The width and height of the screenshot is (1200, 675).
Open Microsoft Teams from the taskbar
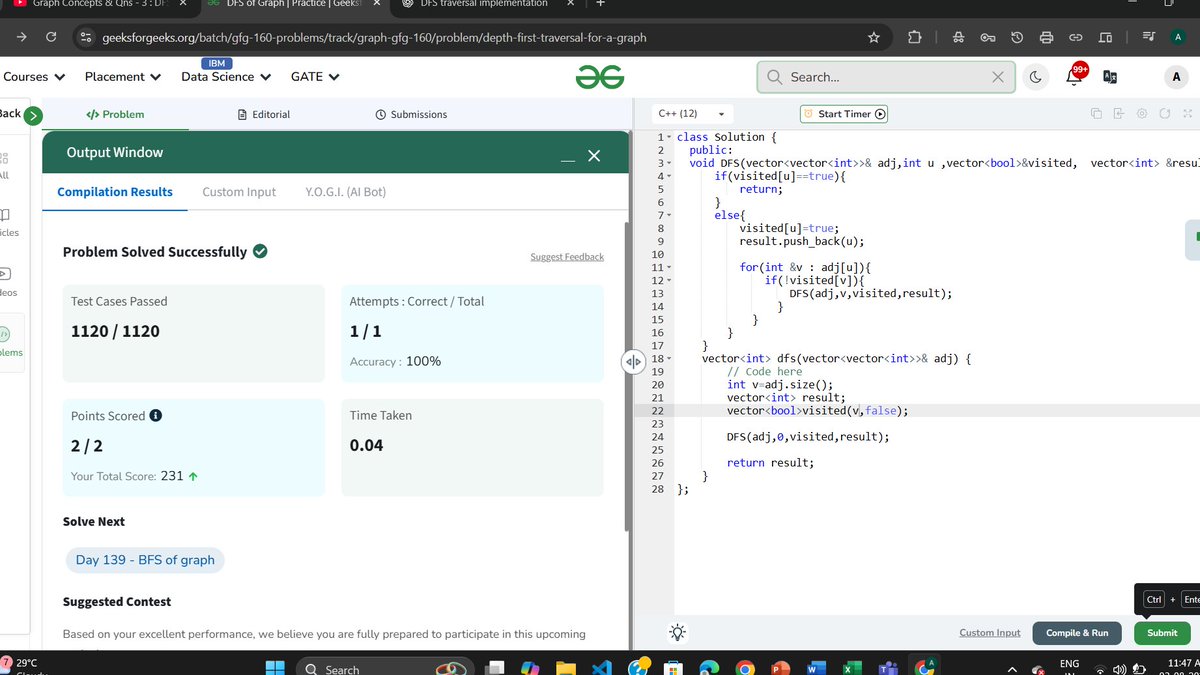point(889,667)
